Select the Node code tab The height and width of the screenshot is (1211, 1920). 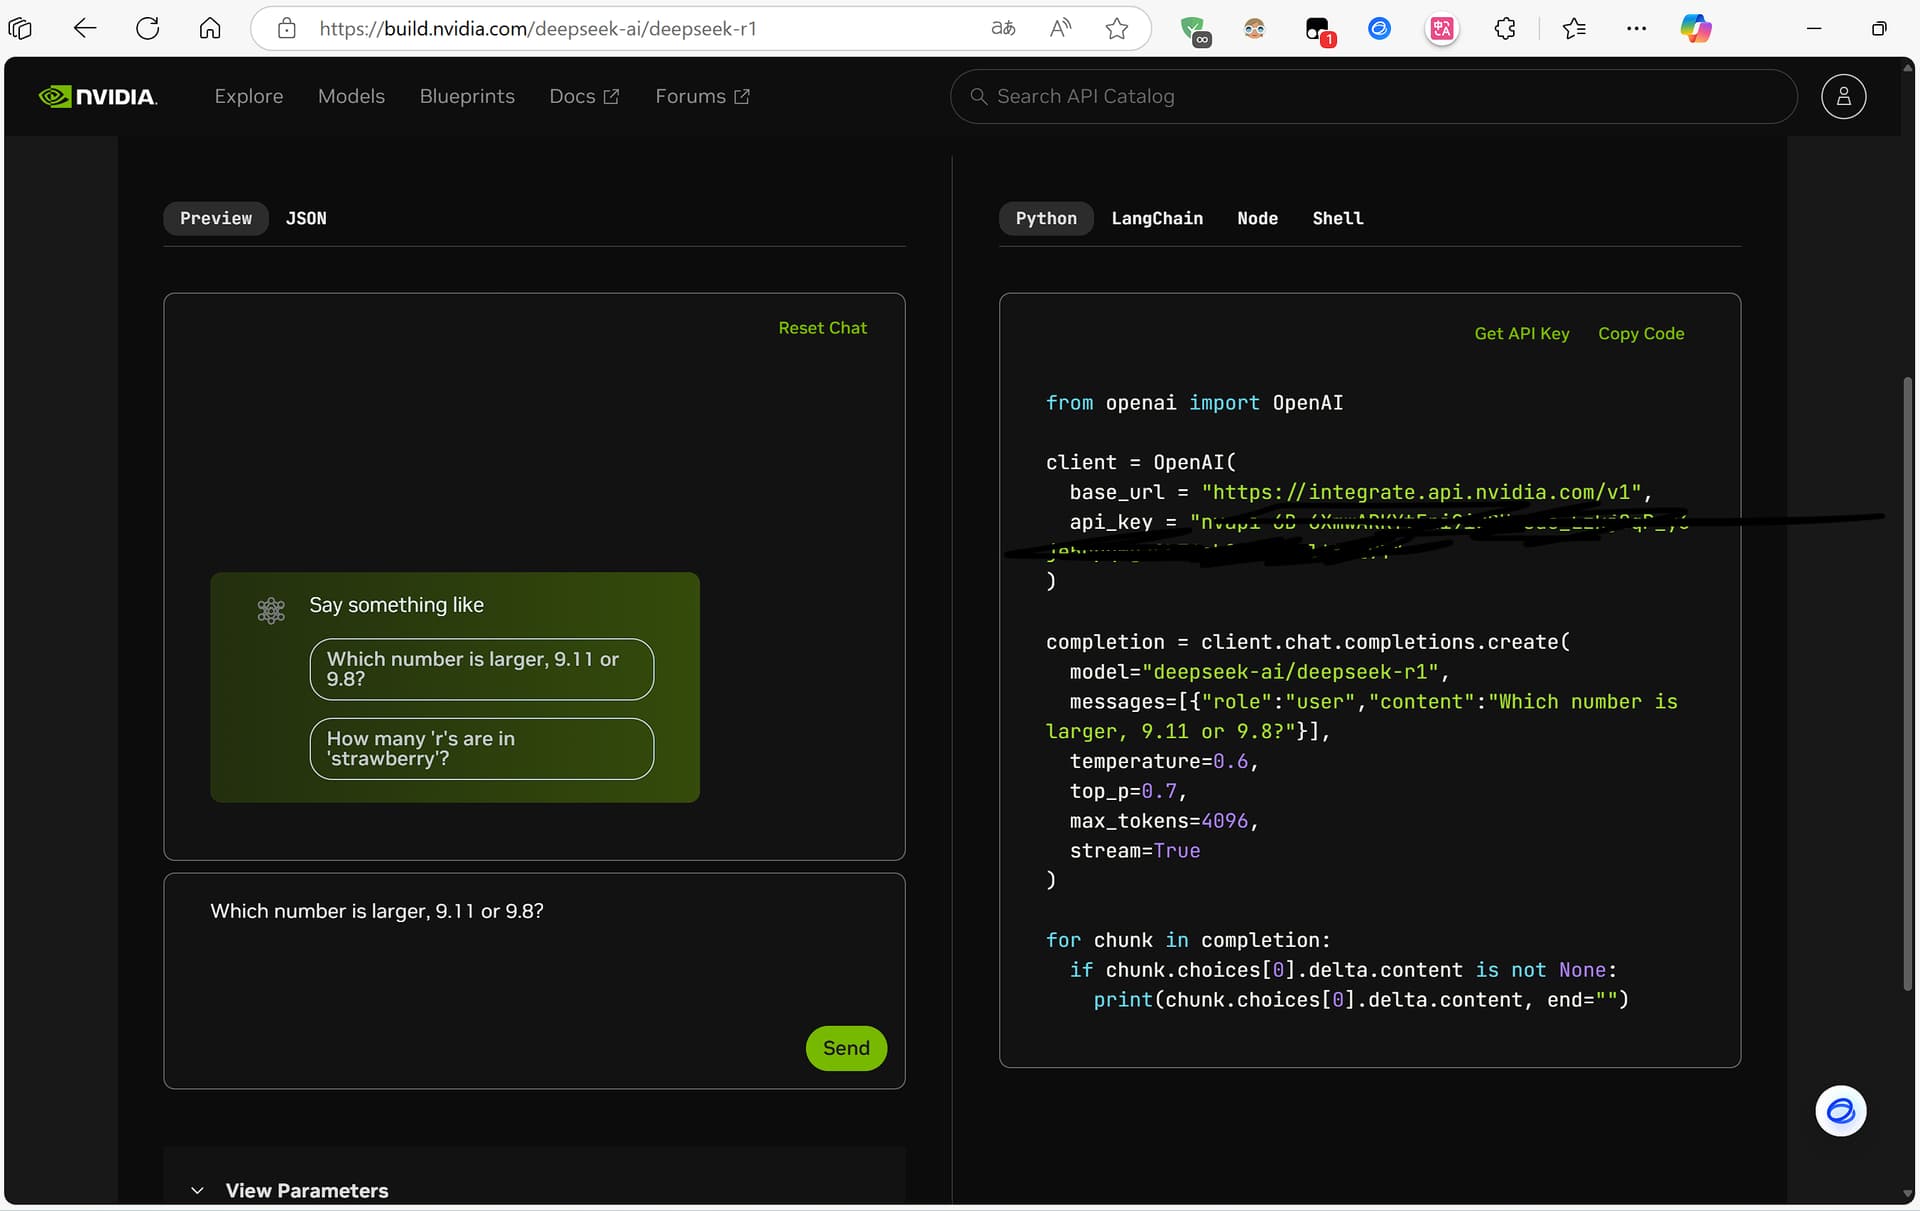pyautogui.click(x=1257, y=218)
